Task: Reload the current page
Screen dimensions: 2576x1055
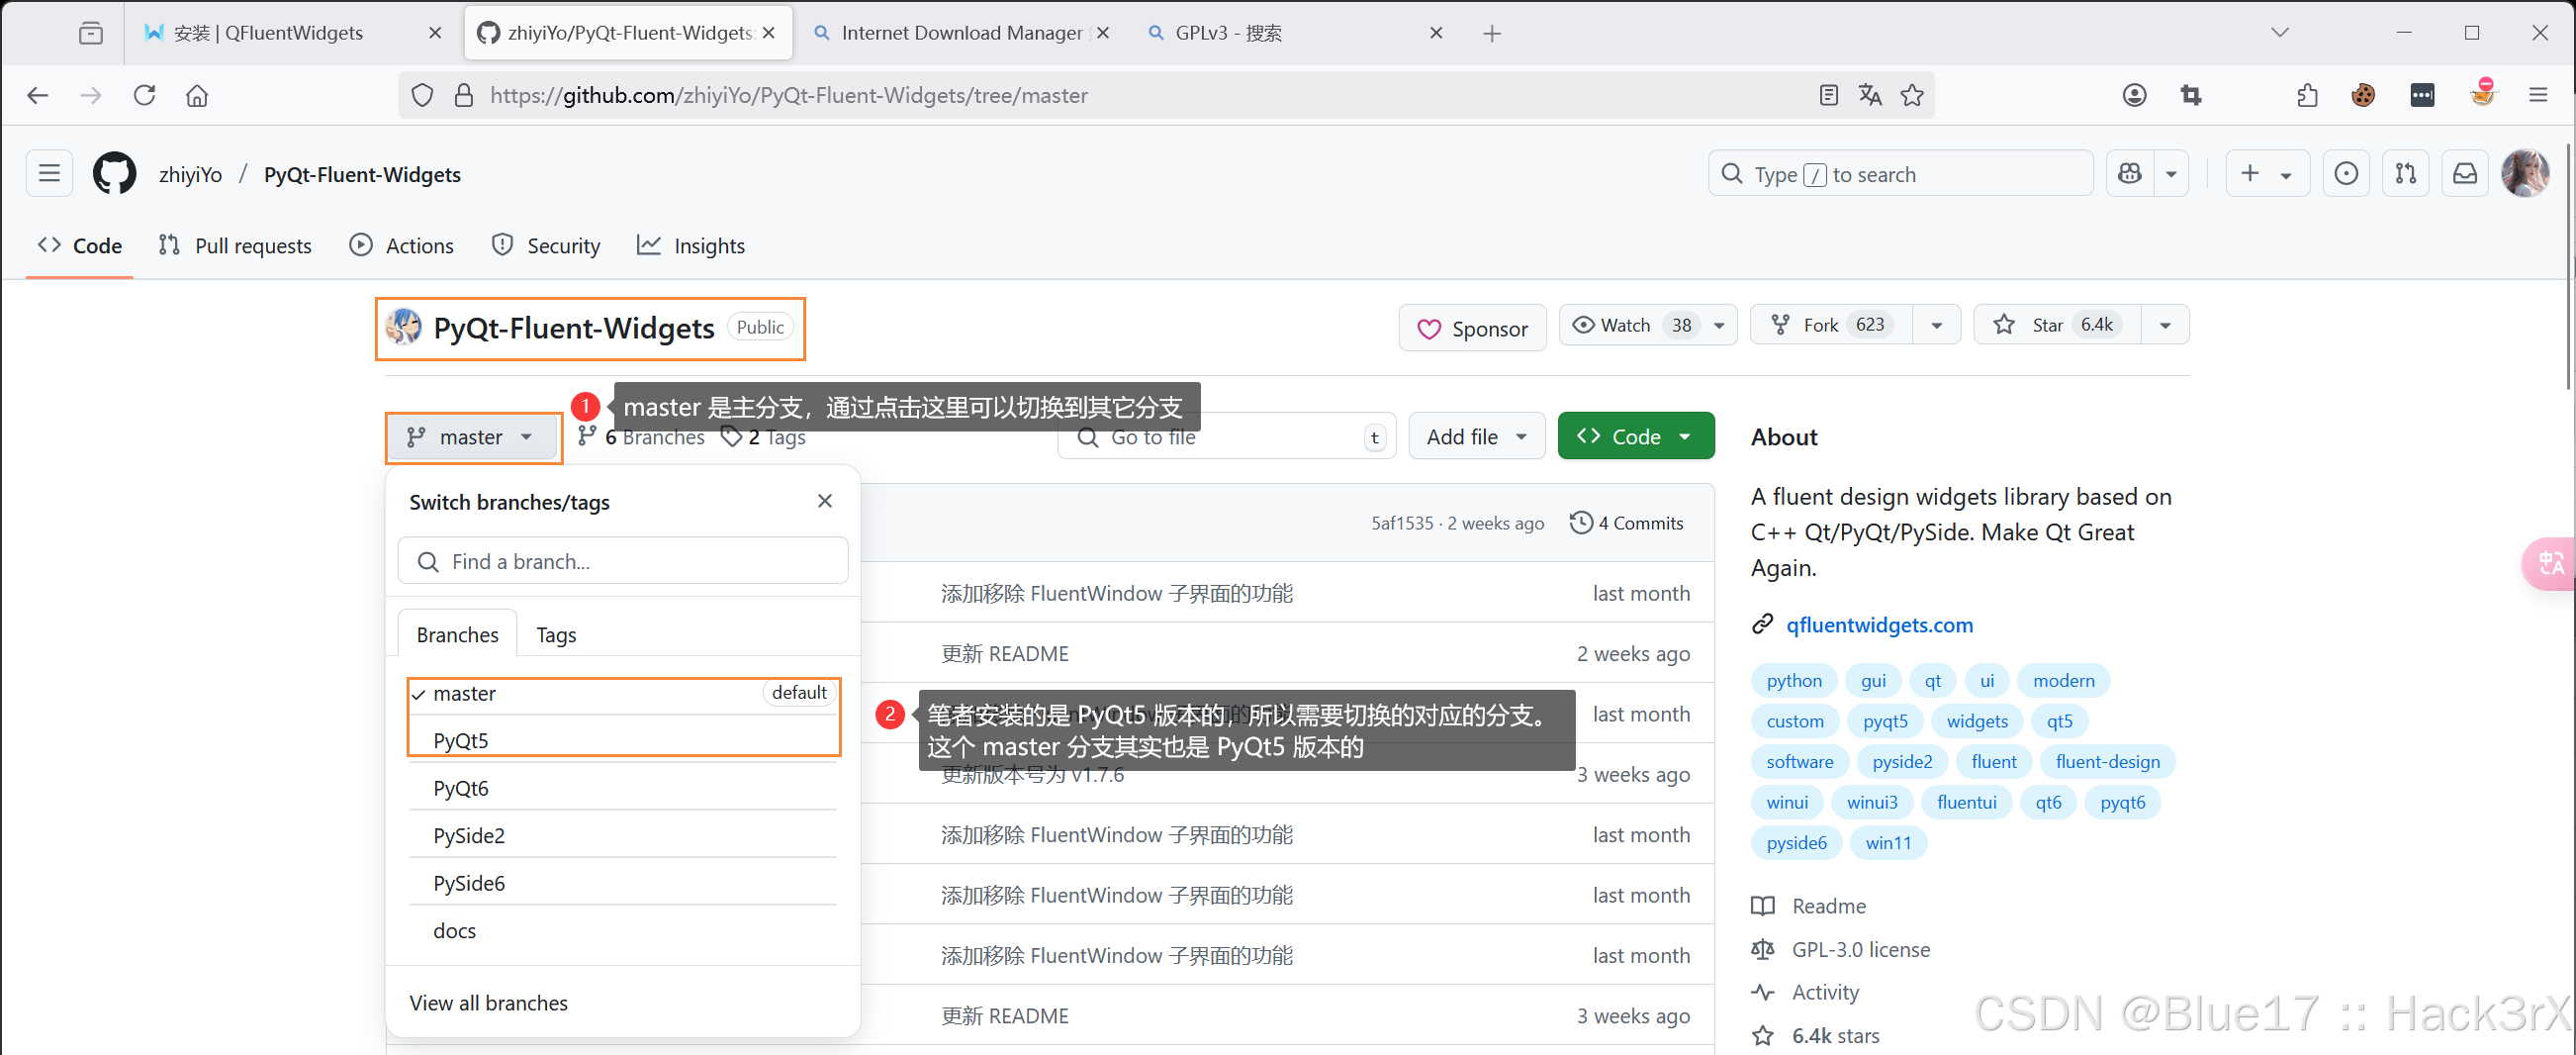Action: tap(145, 95)
